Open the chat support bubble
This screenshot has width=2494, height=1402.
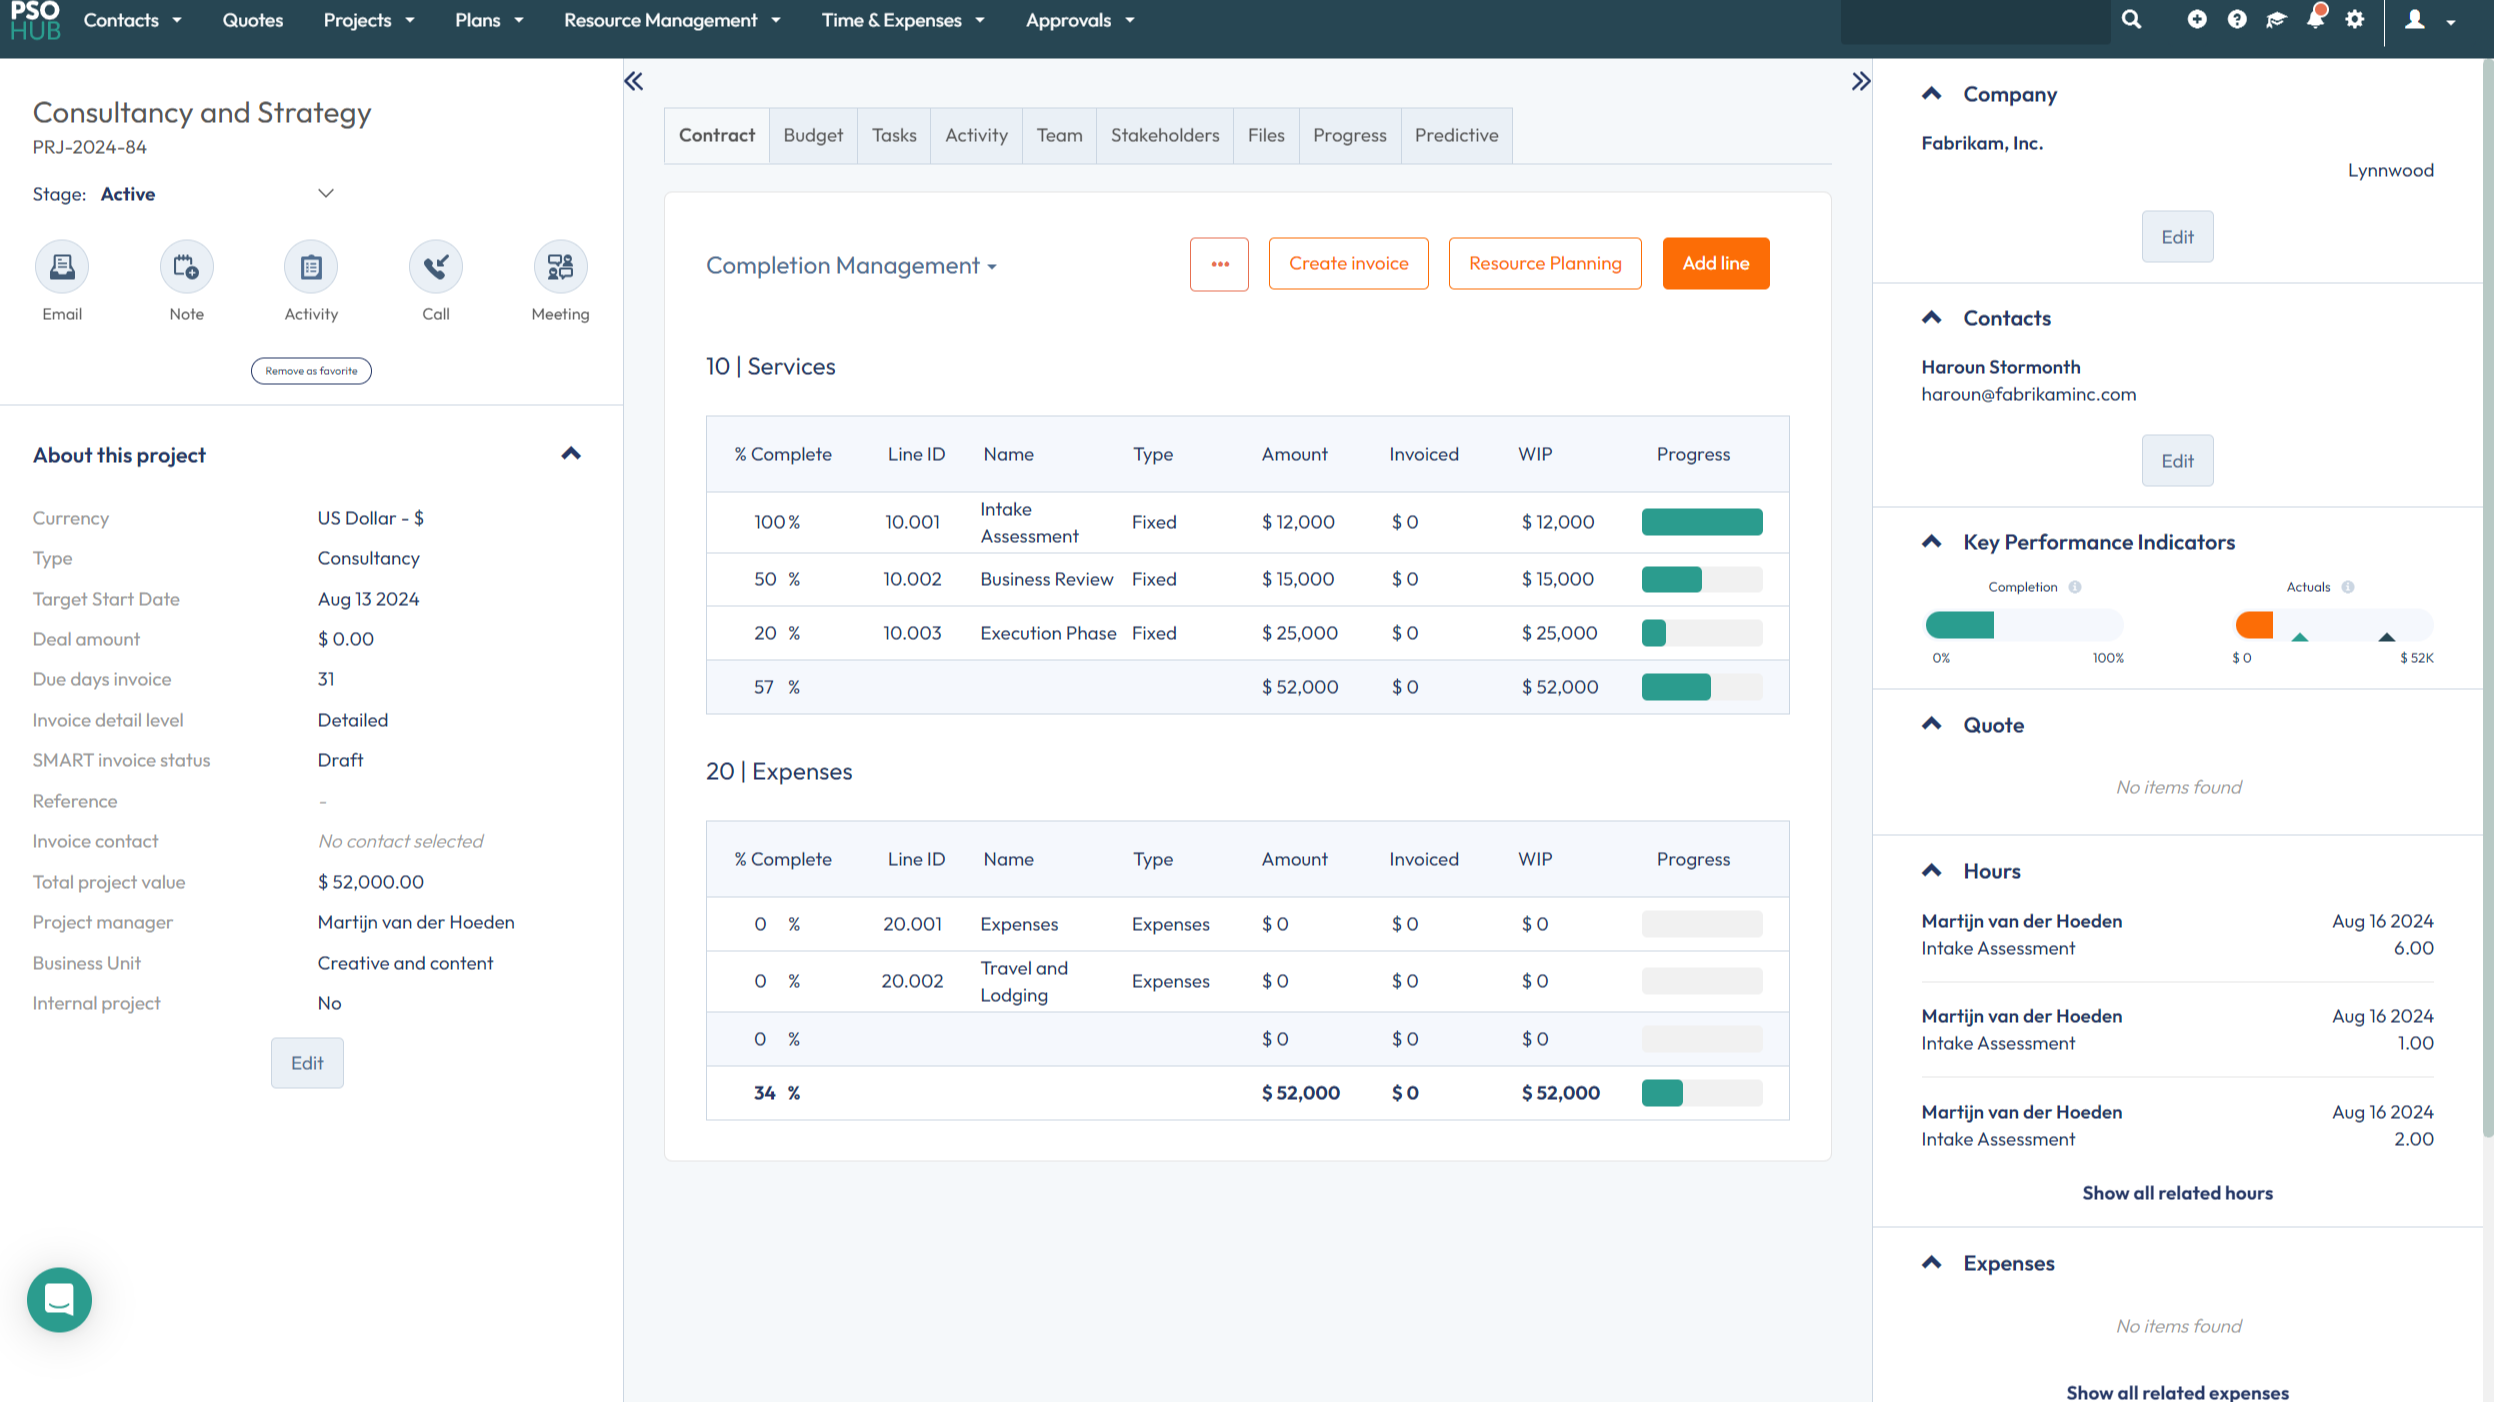point(59,1299)
